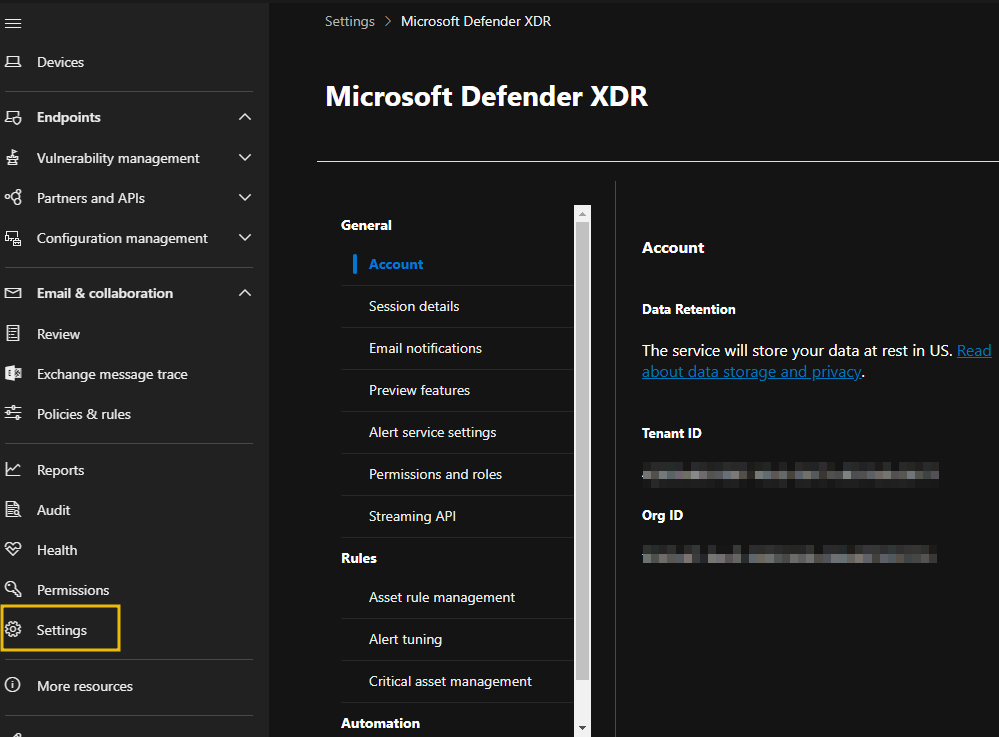This screenshot has height=737, width=999.
Task: Open the Streaming API settings
Action: [x=412, y=516]
